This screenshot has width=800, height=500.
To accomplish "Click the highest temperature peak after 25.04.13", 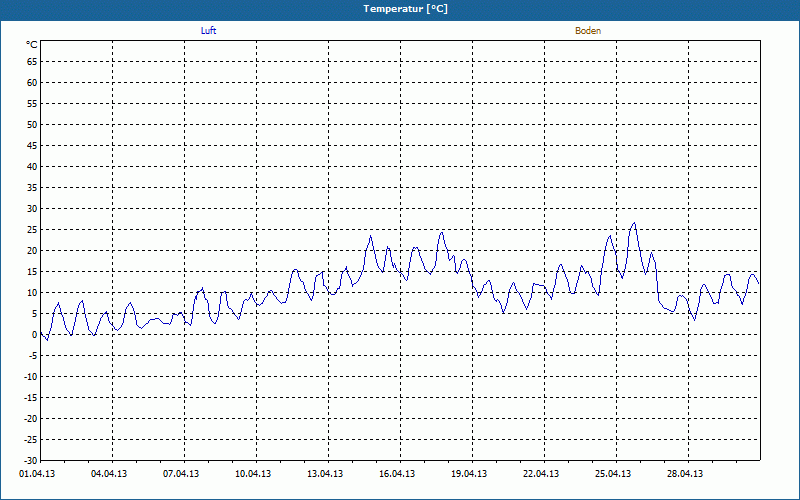I will click(634, 223).
